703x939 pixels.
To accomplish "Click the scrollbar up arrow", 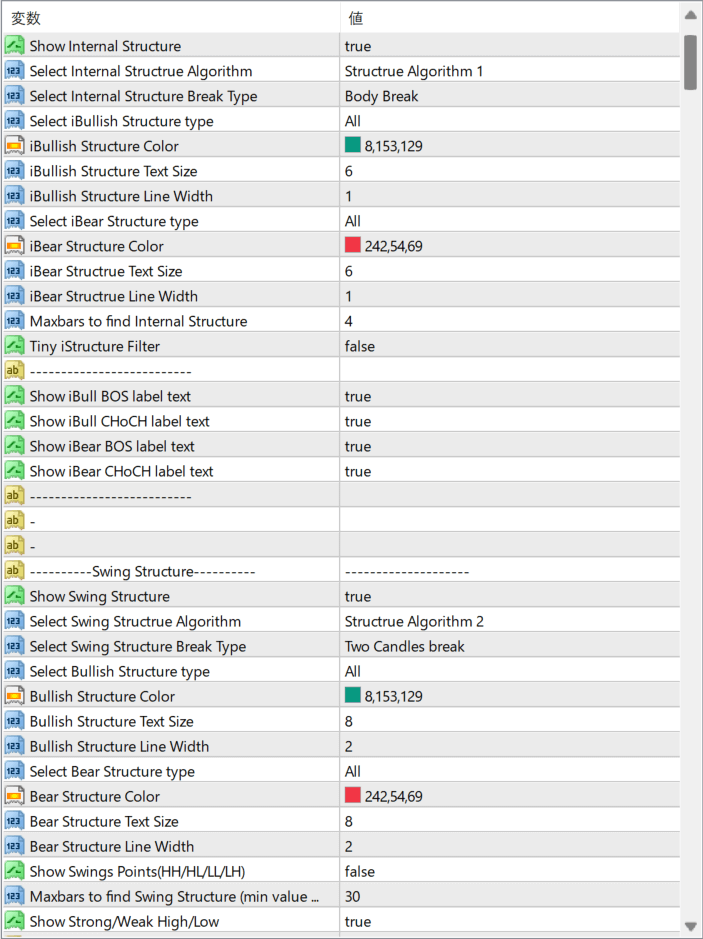I will coord(690,16).
